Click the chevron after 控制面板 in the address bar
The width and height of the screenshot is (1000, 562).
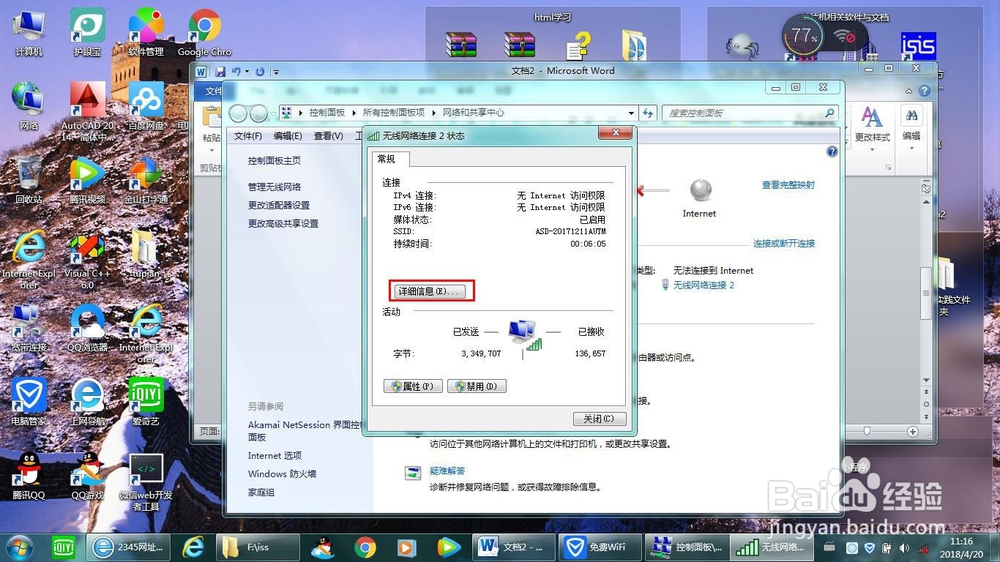coord(354,113)
